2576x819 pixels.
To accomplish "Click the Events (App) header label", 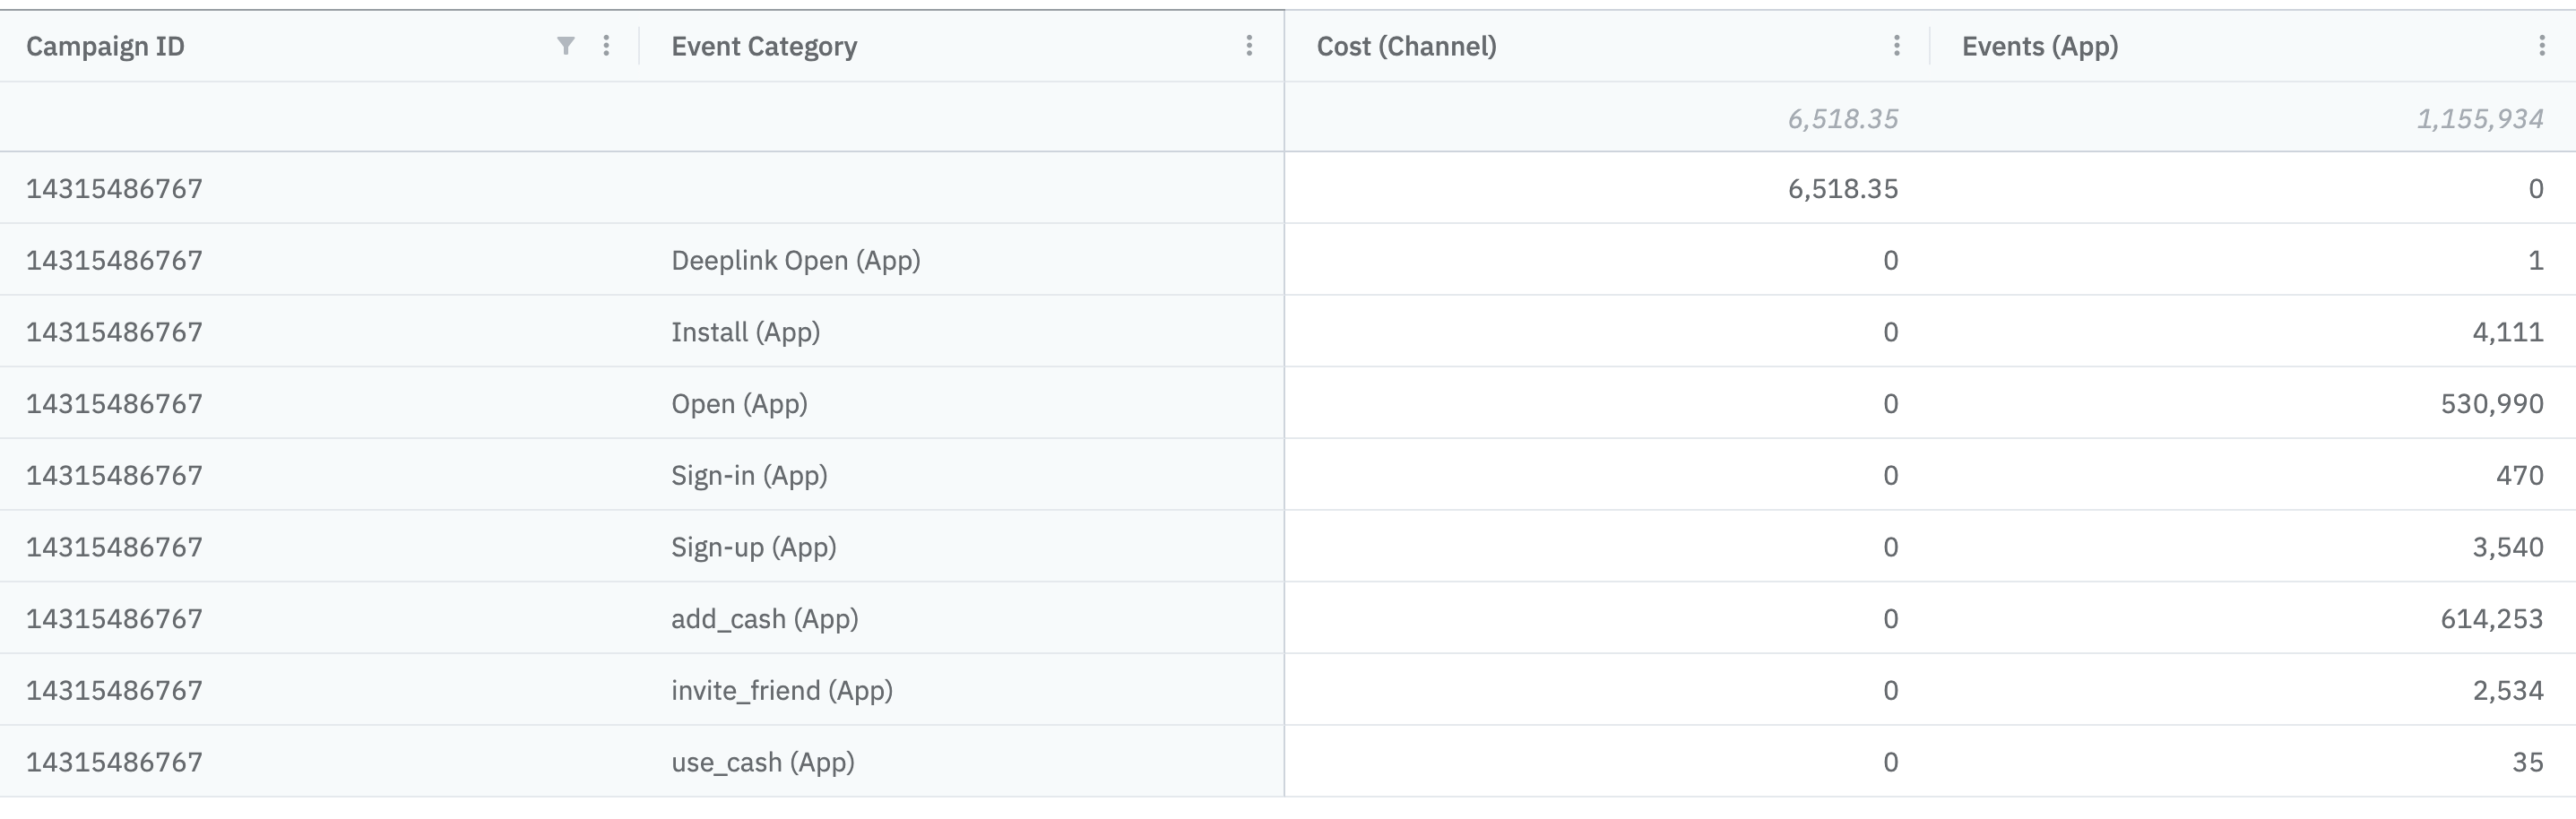I will [x=2040, y=47].
